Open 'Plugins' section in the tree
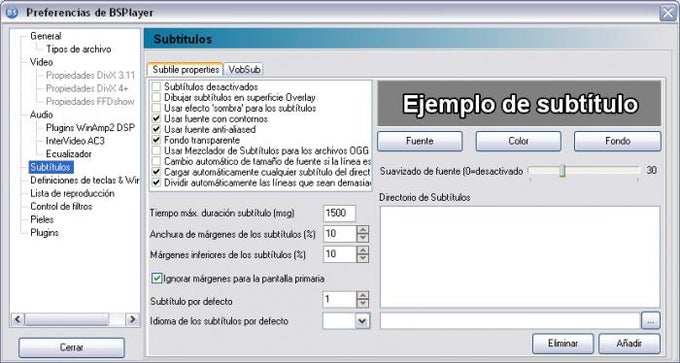Screen dimensions: 680x363 pyautogui.click(x=44, y=232)
